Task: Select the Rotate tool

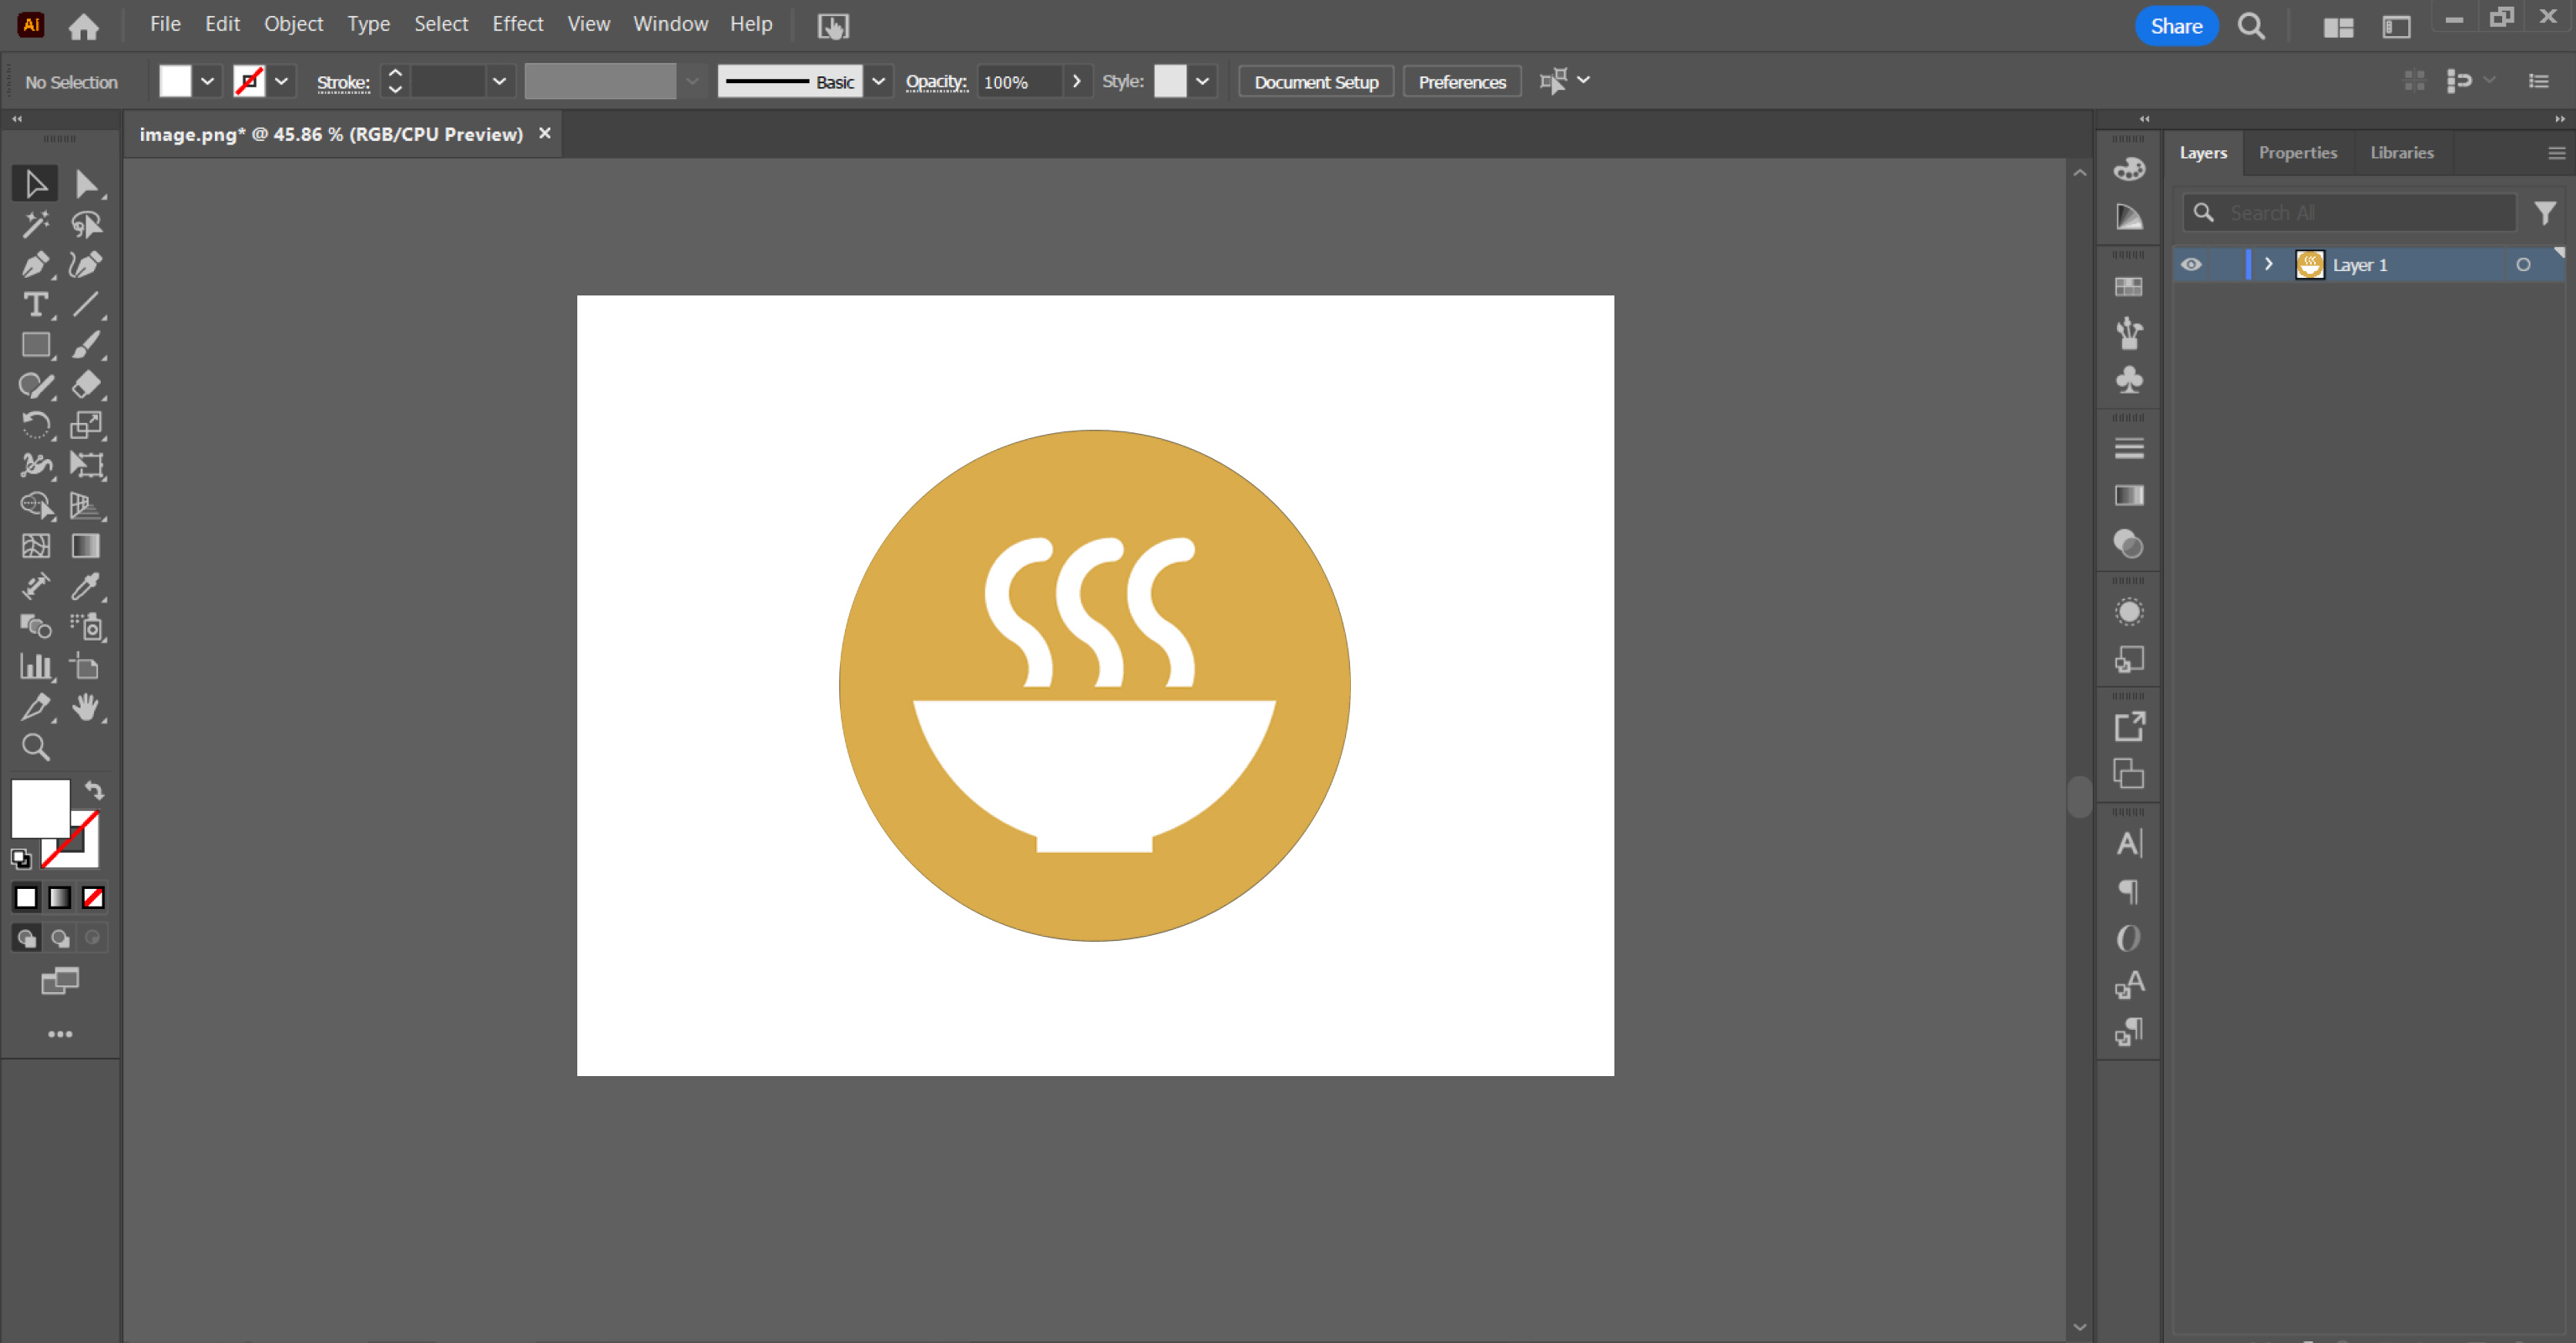Action: pos(33,425)
